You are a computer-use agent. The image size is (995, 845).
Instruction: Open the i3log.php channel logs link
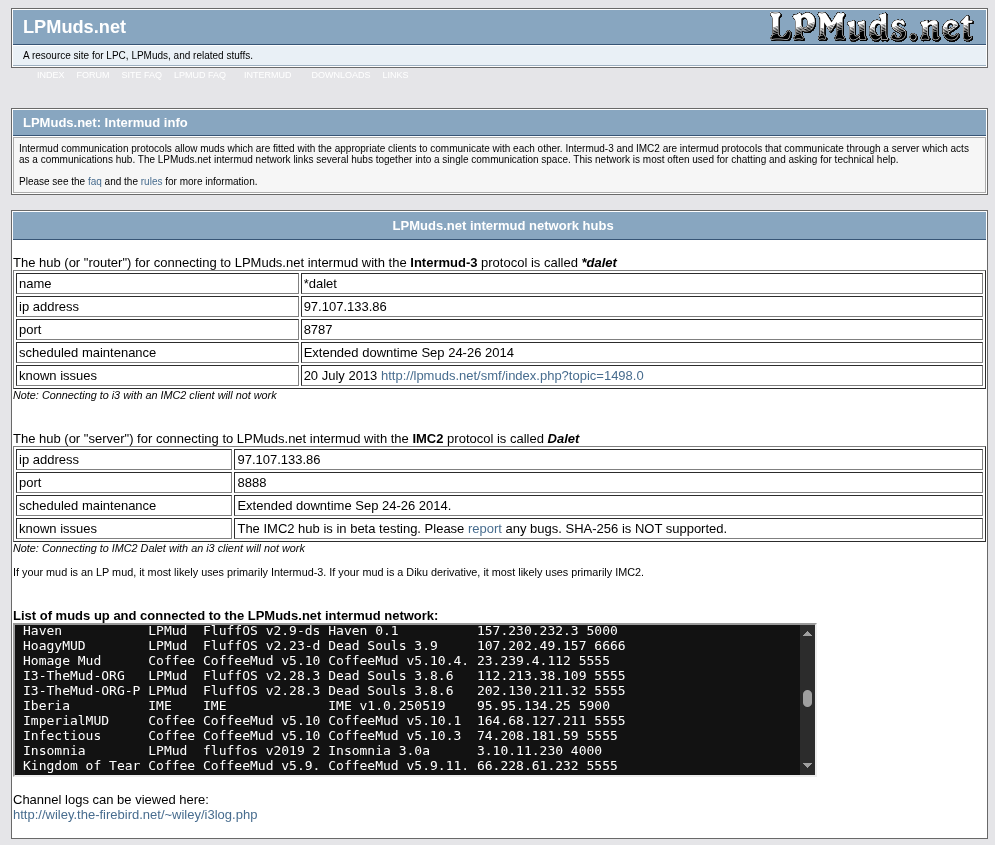point(135,814)
